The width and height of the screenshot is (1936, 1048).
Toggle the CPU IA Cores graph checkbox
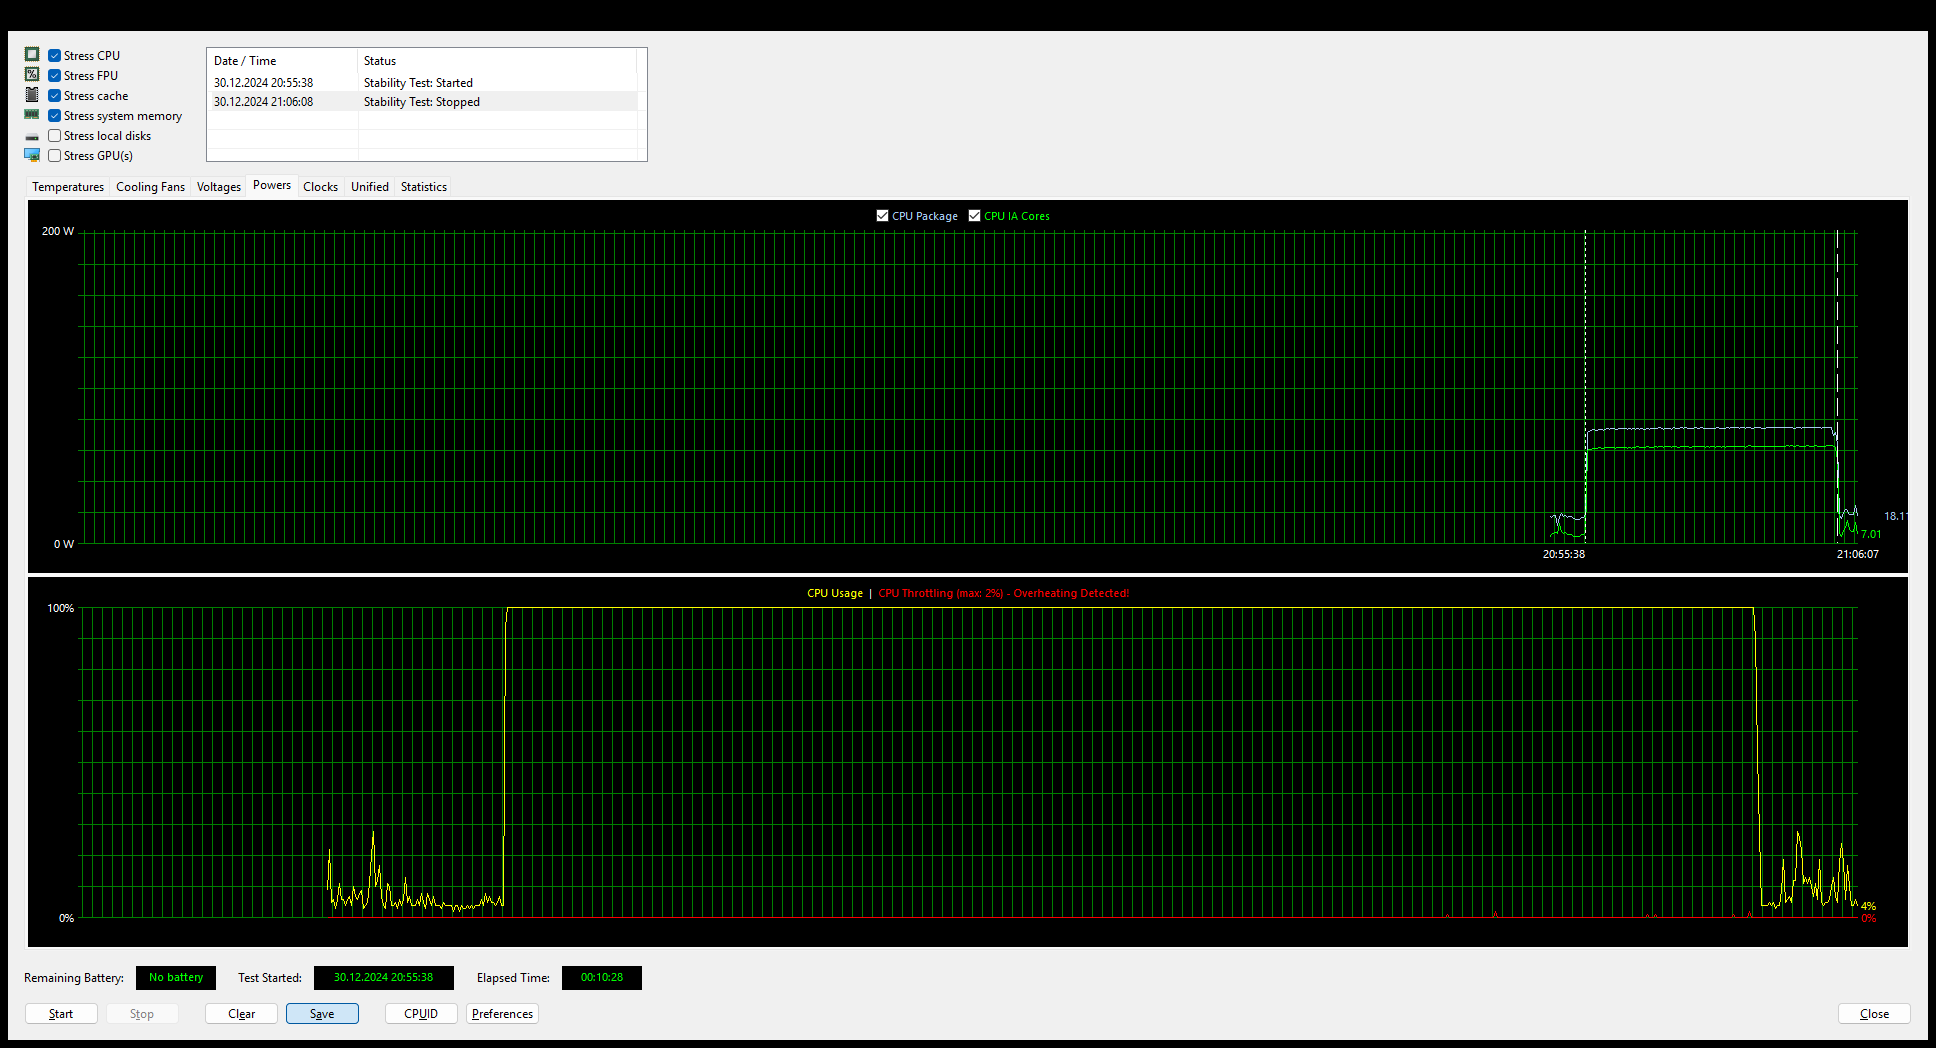point(974,216)
